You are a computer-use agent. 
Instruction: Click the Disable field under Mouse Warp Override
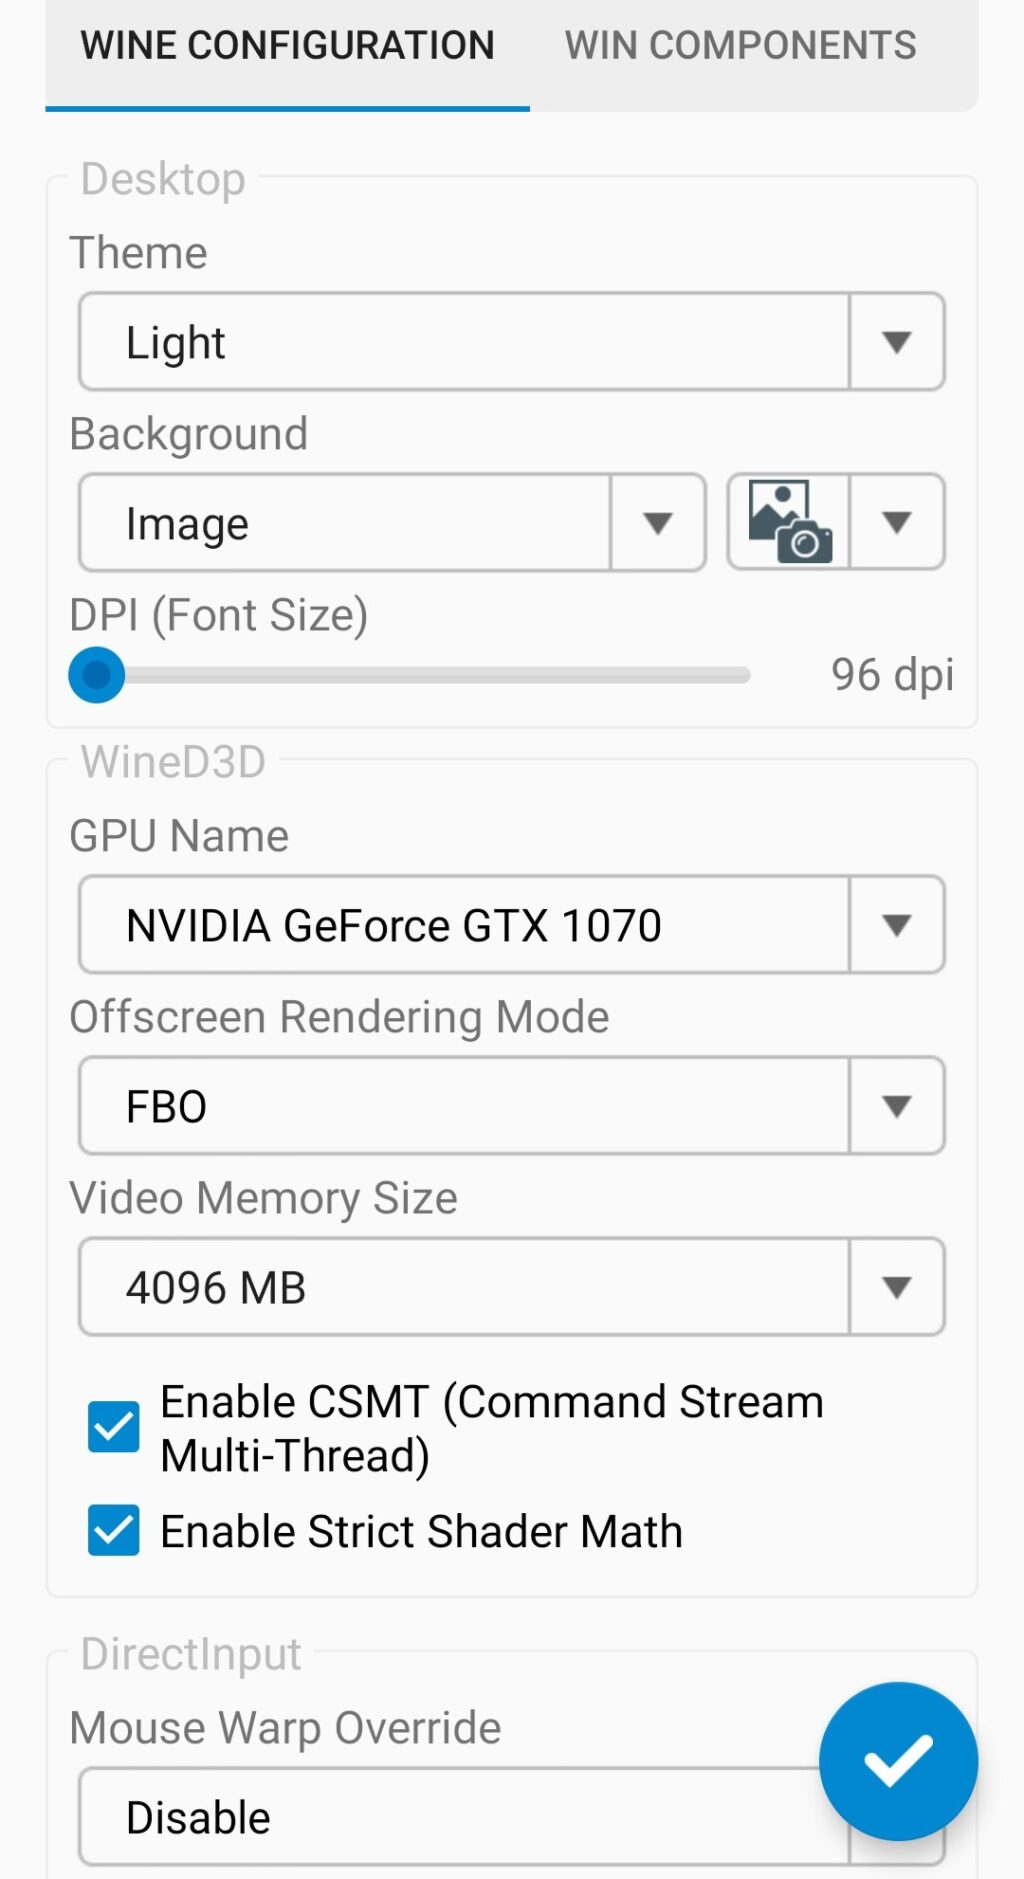[x=400, y=1817]
